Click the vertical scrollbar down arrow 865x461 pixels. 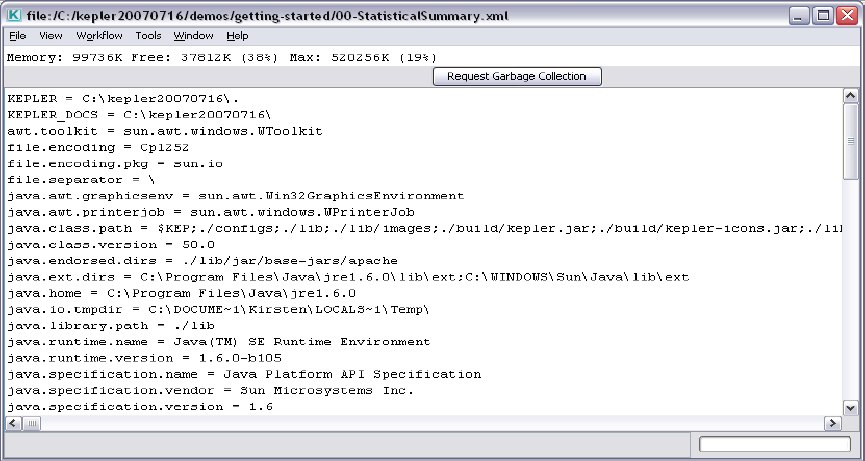point(850,407)
